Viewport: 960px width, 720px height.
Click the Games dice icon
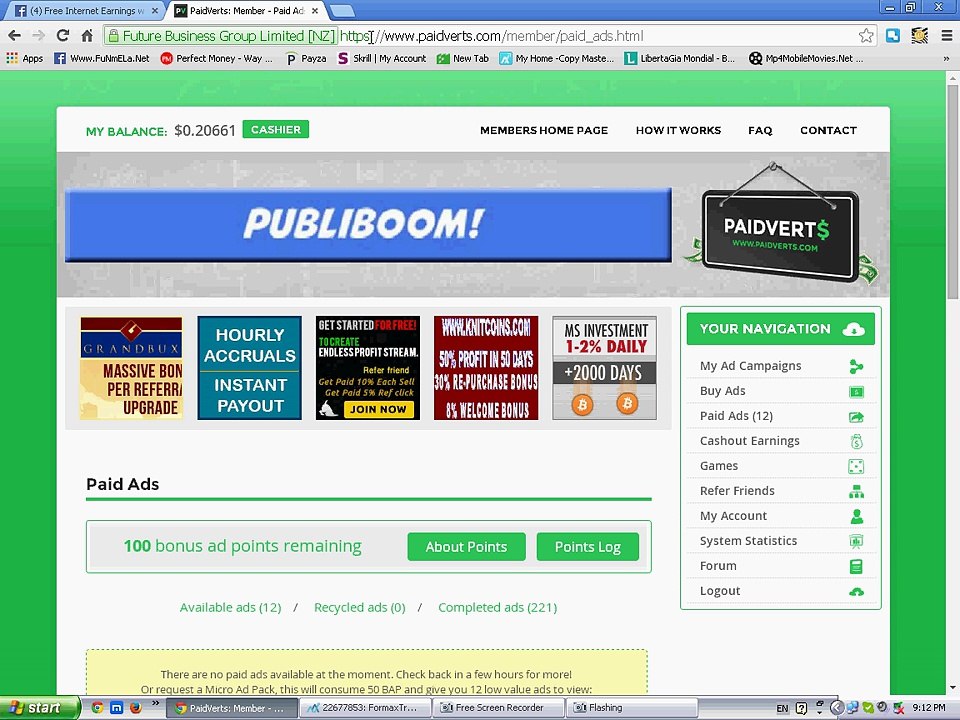click(856, 467)
